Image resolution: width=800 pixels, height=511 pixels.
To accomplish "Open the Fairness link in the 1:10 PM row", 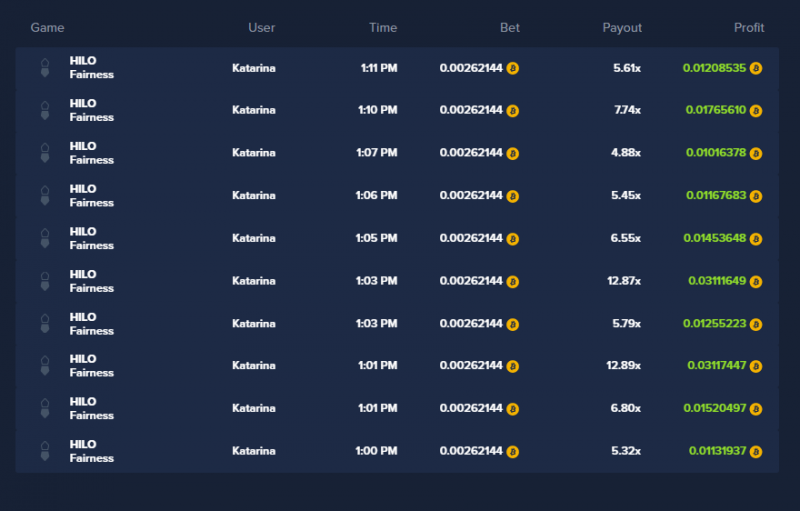I will pyautogui.click(x=92, y=118).
